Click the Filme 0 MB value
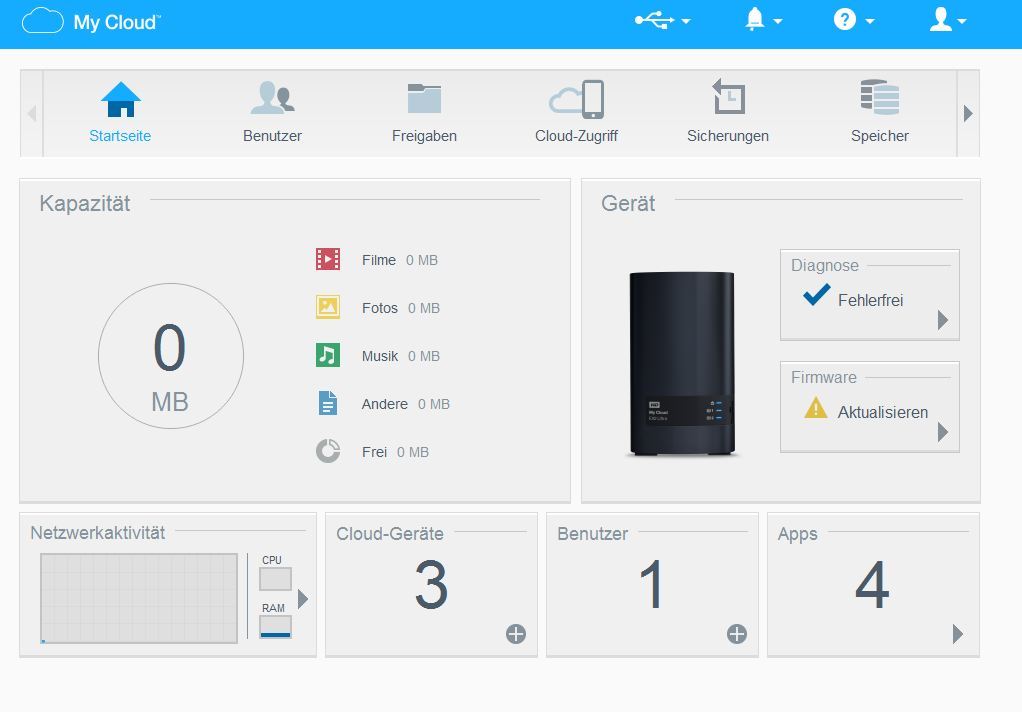1022x712 pixels. point(422,260)
